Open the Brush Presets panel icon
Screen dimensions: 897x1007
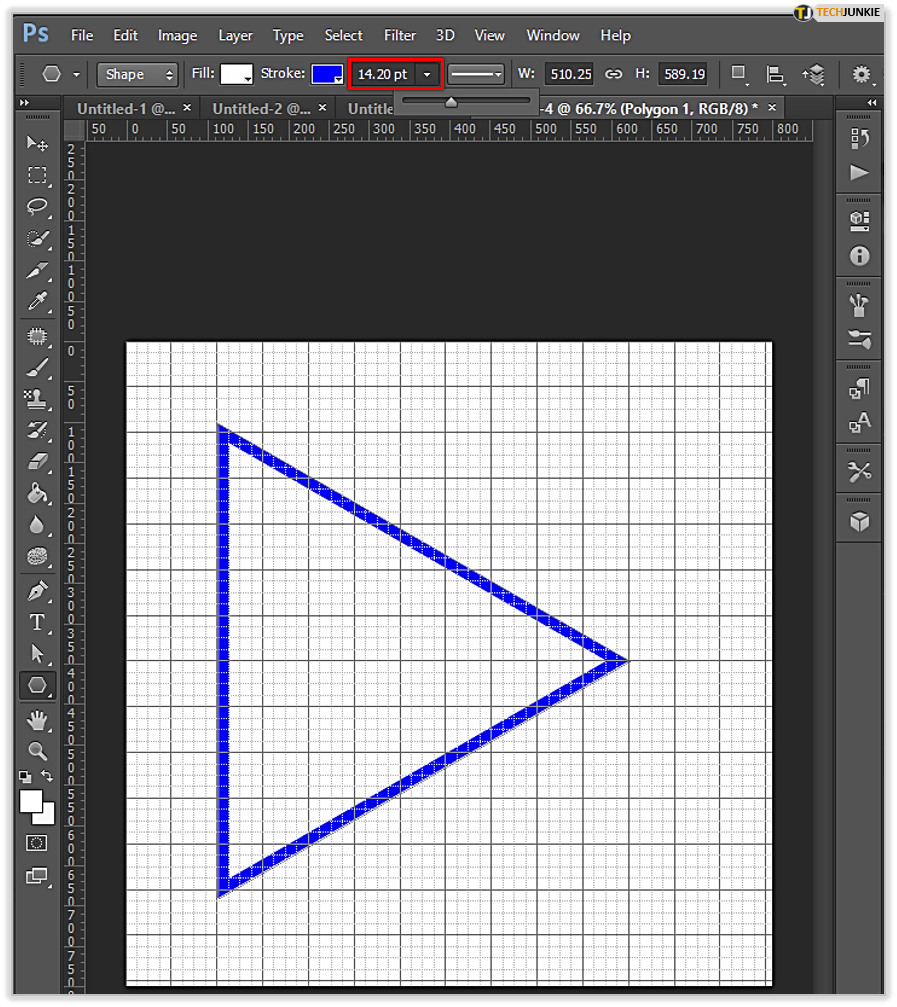coord(859,338)
